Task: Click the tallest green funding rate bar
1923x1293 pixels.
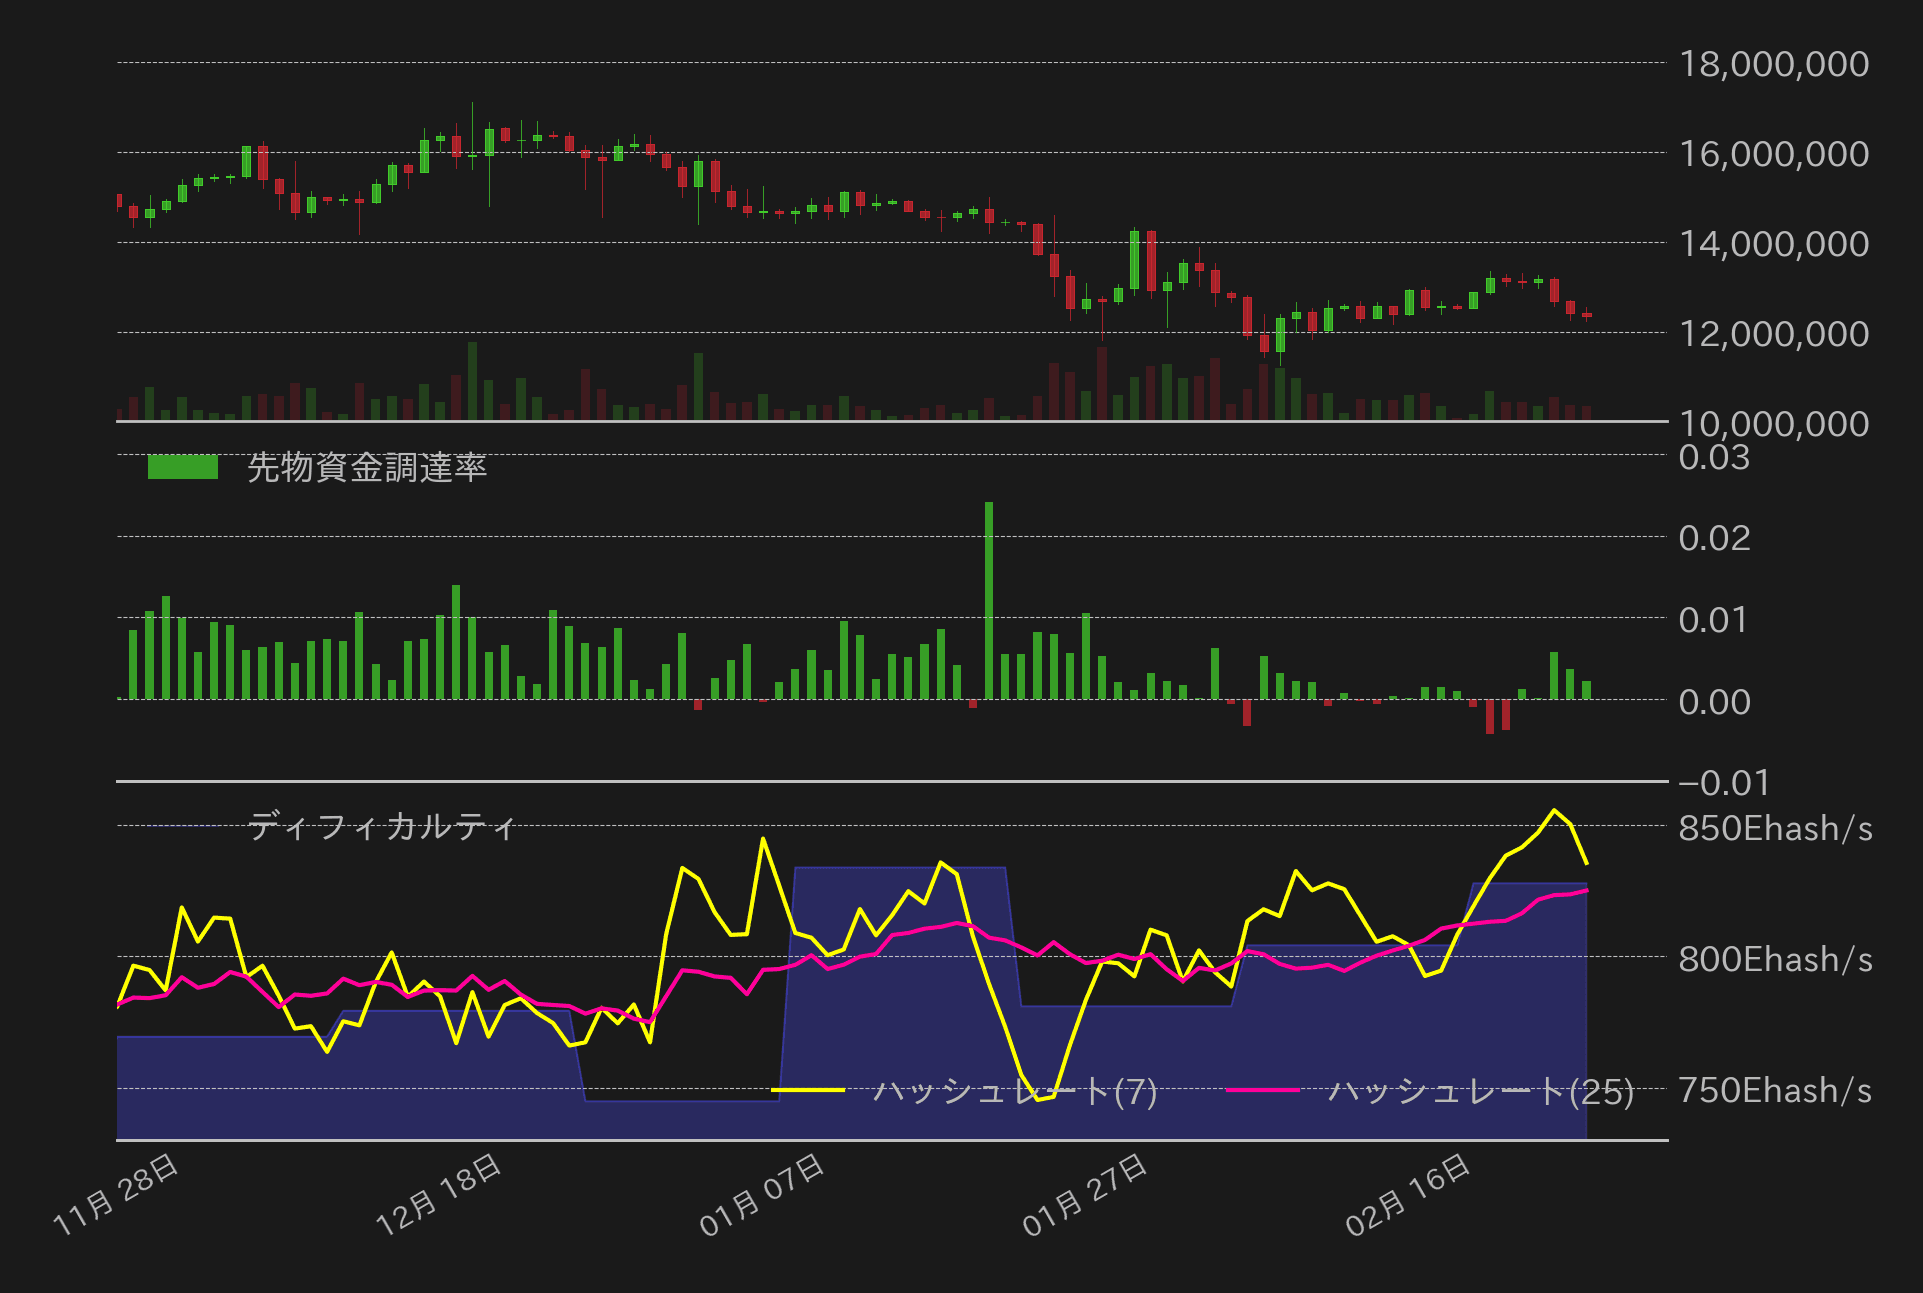Action: (989, 600)
